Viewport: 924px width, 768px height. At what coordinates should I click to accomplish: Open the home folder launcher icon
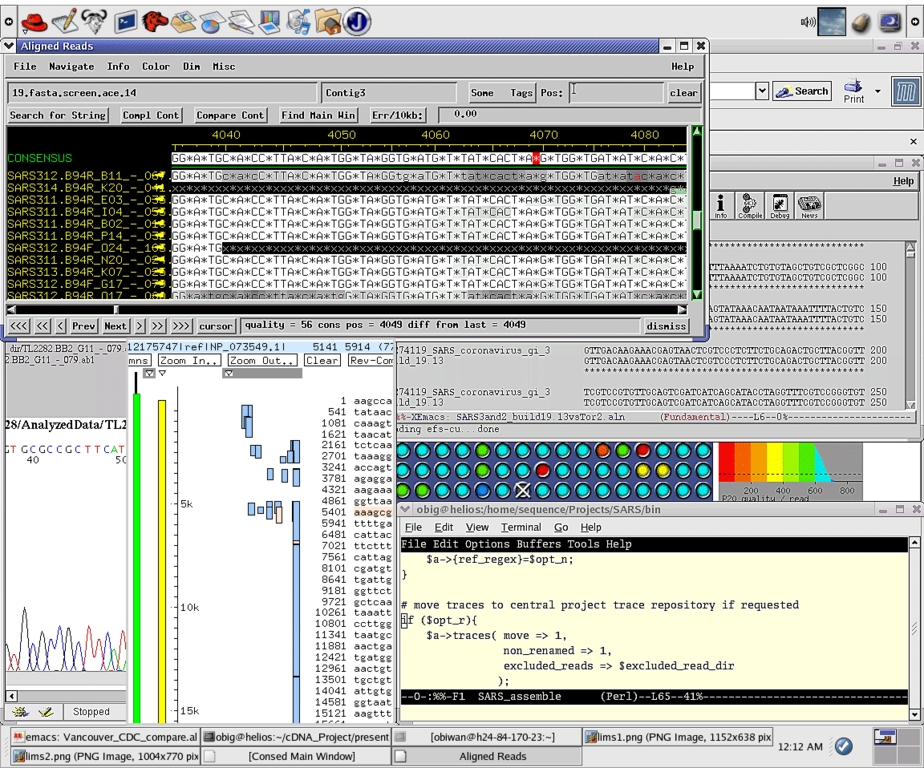coord(328,20)
